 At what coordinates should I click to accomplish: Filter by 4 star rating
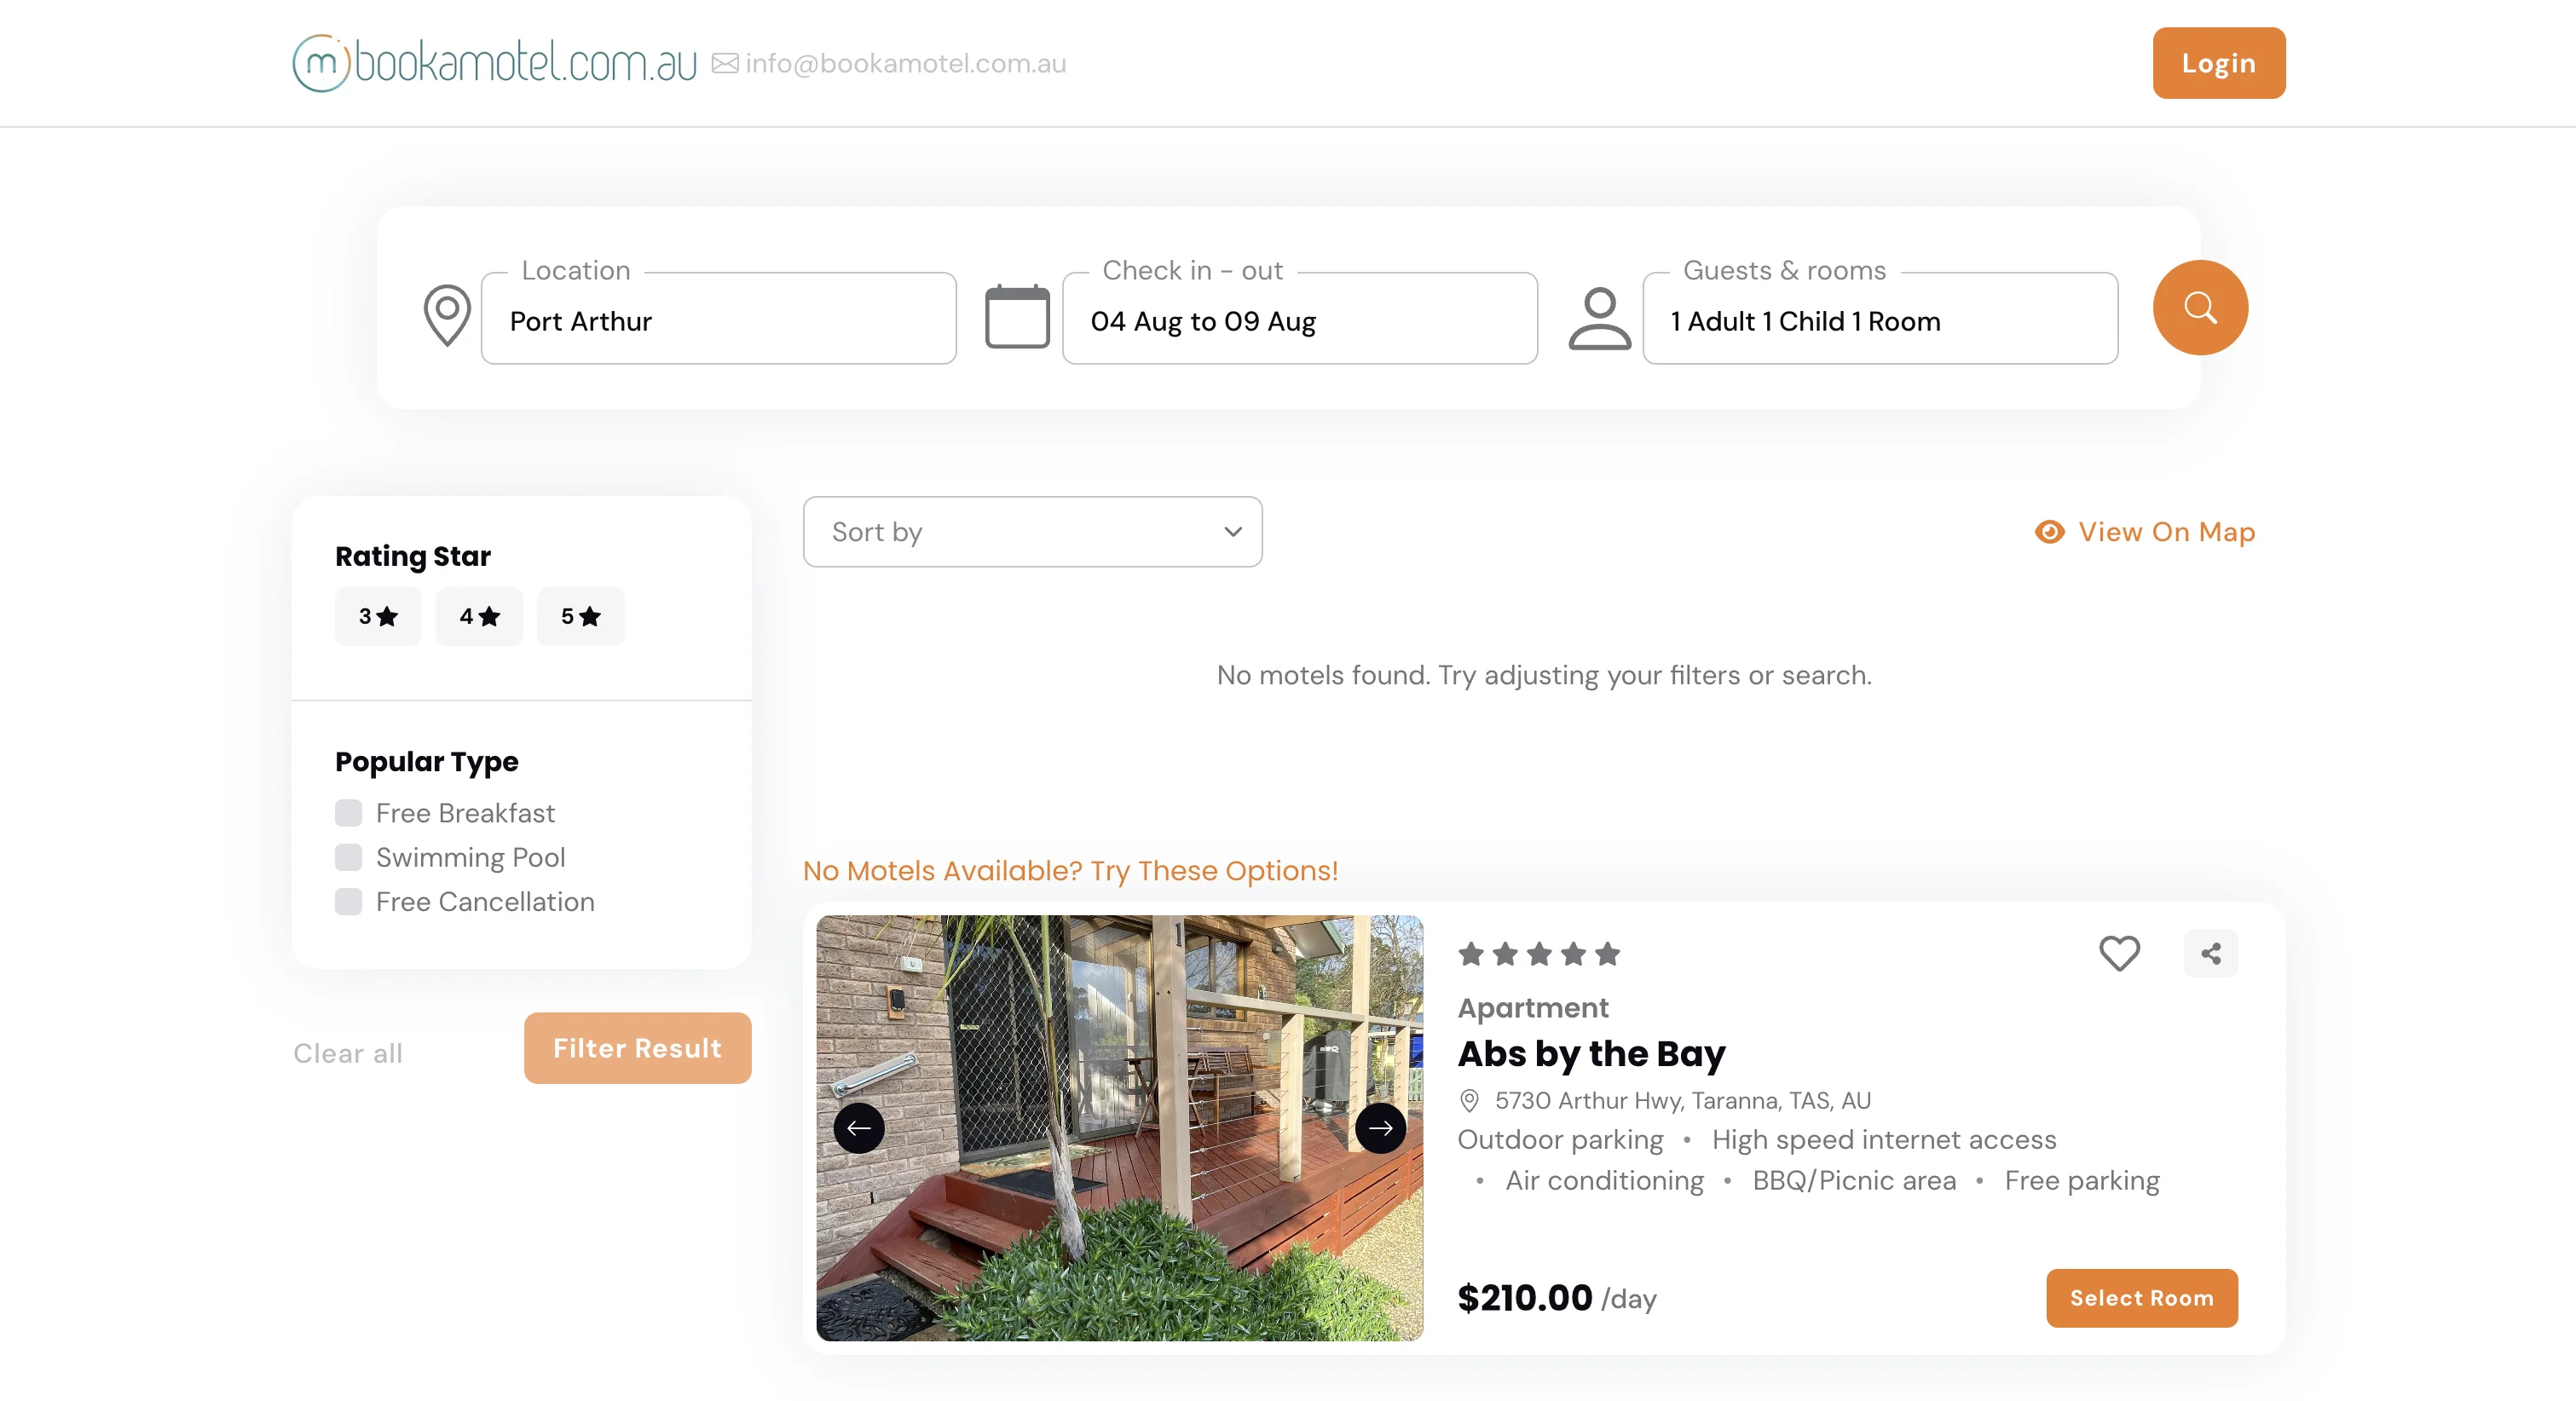pos(479,616)
